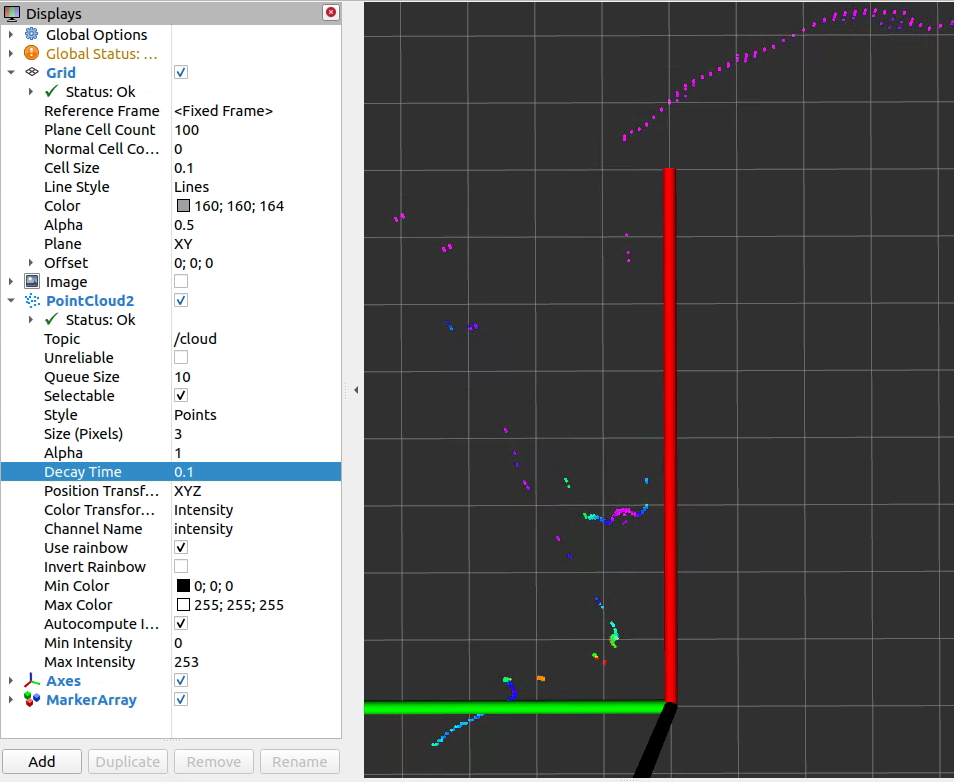954x782 pixels.
Task: Enable the Image display checkbox
Action: point(181,282)
